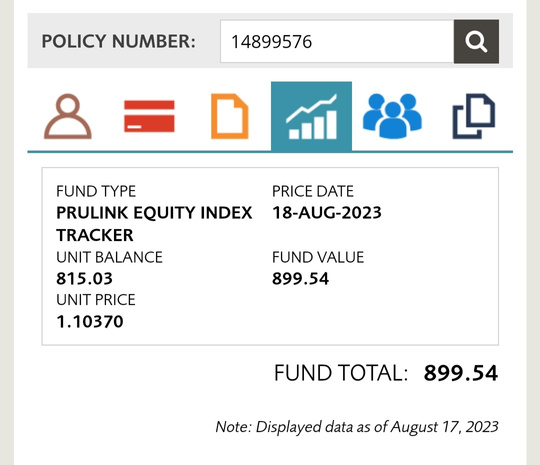Select PRULINK EQUITY INDEX TRACKER fund name
This screenshot has height=465, width=540.
154,224
